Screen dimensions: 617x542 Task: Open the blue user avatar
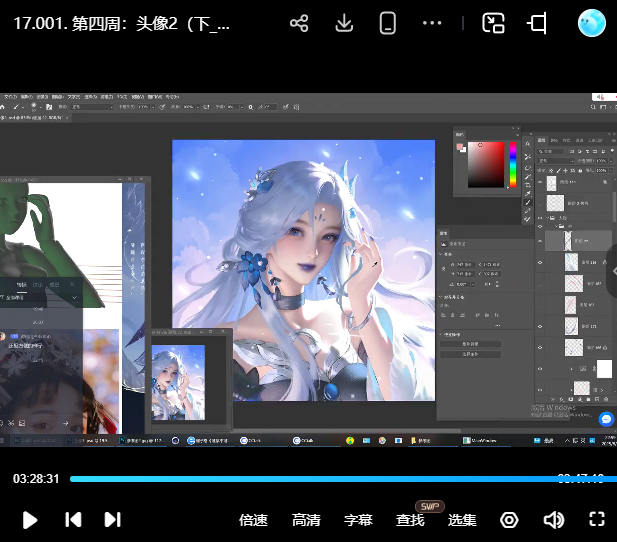tap(592, 24)
